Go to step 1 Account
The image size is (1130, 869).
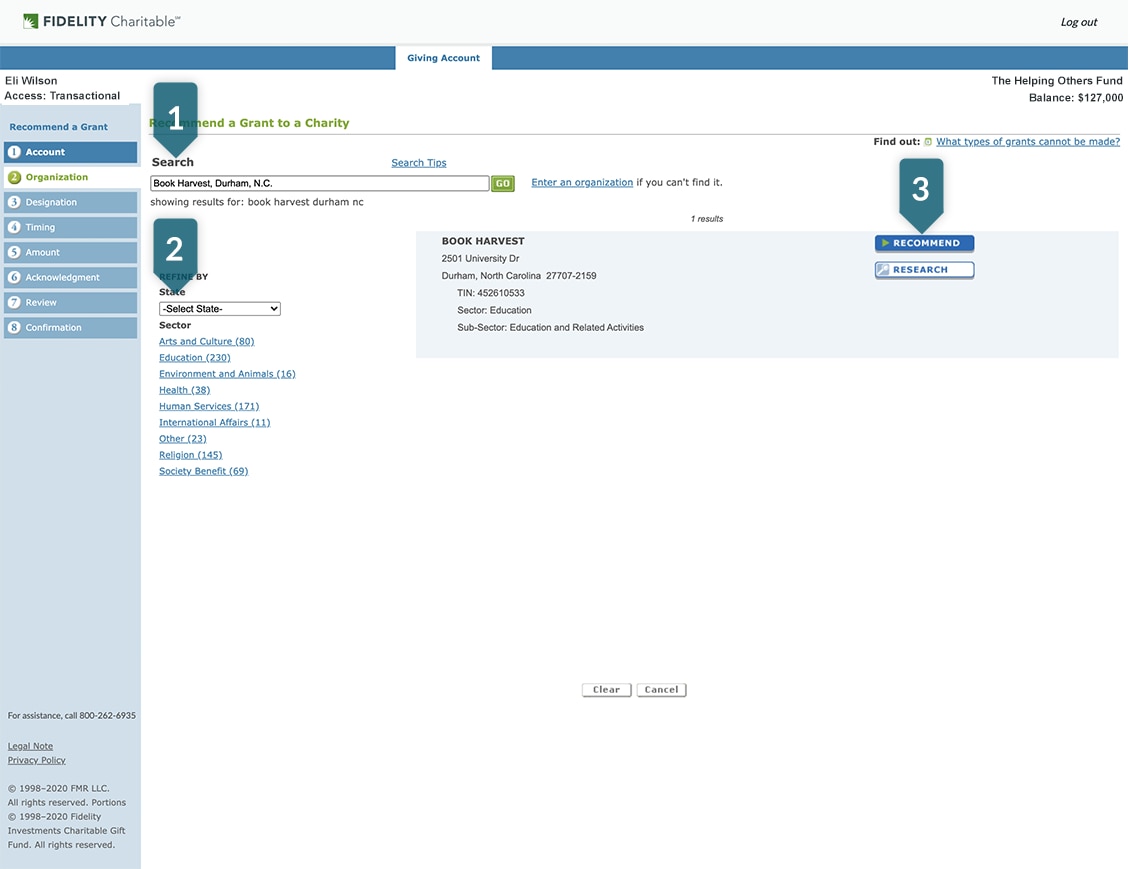pyautogui.click(x=71, y=152)
